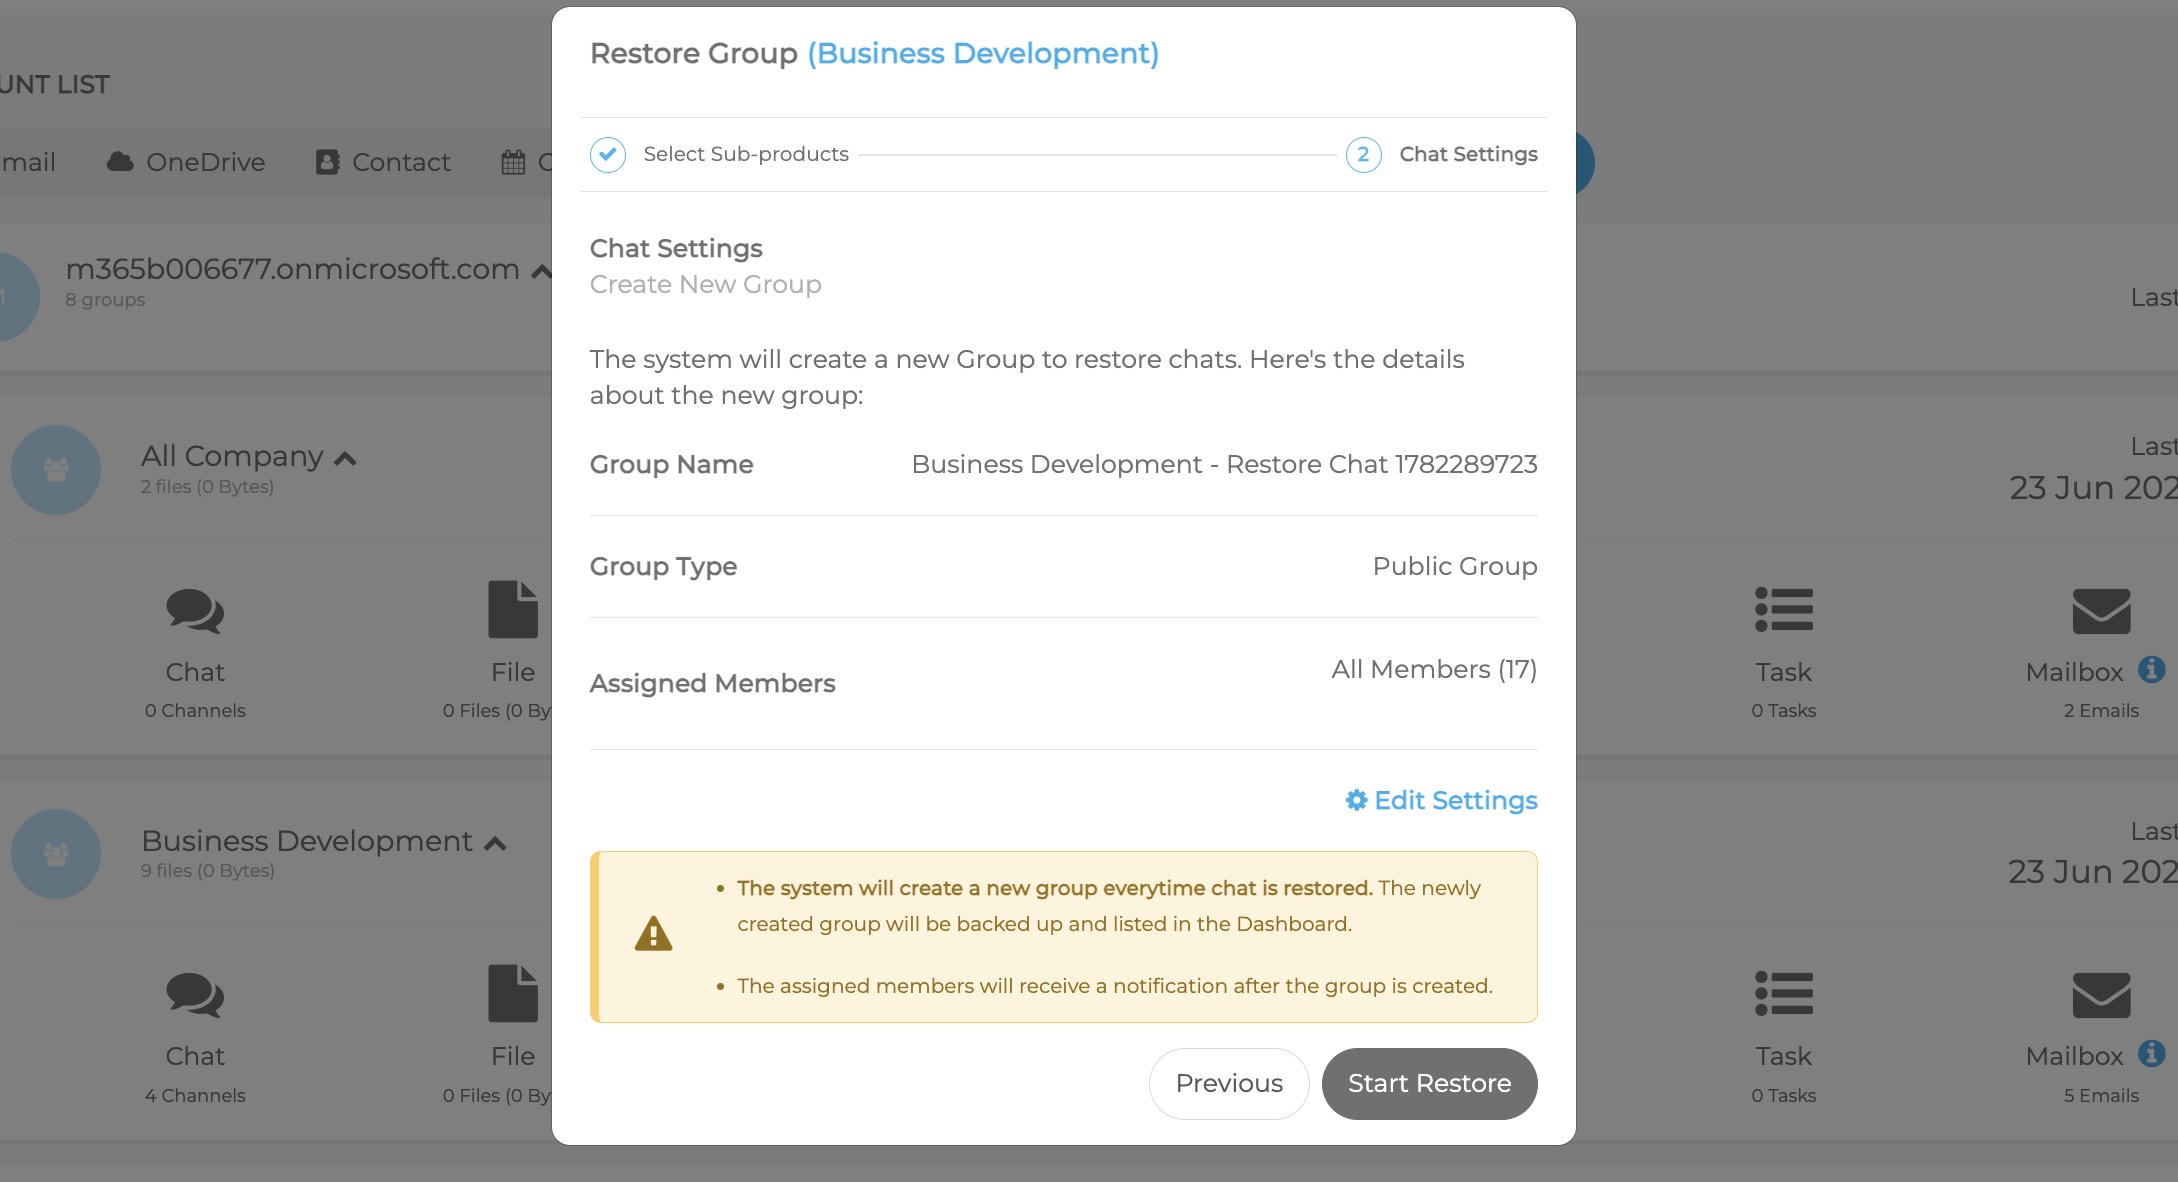Open the Edit Settings link
The width and height of the screenshot is (2178, 1182).
point(1441,800)
